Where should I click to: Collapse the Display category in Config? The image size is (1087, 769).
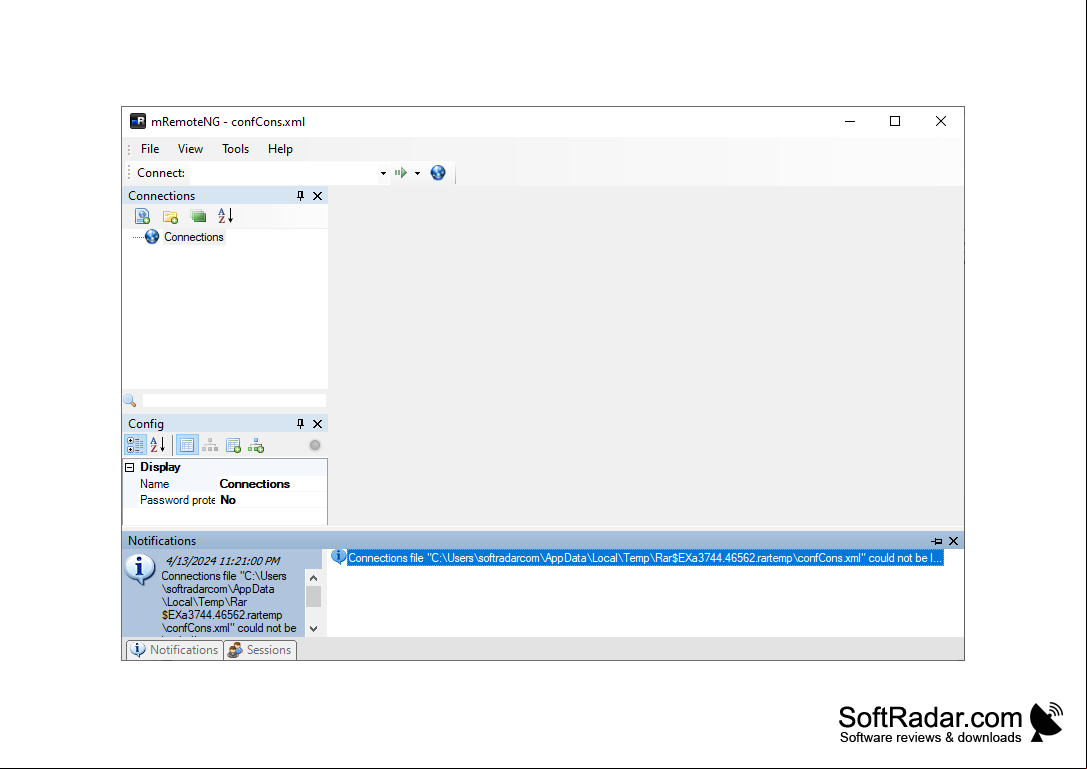point(130,467)
